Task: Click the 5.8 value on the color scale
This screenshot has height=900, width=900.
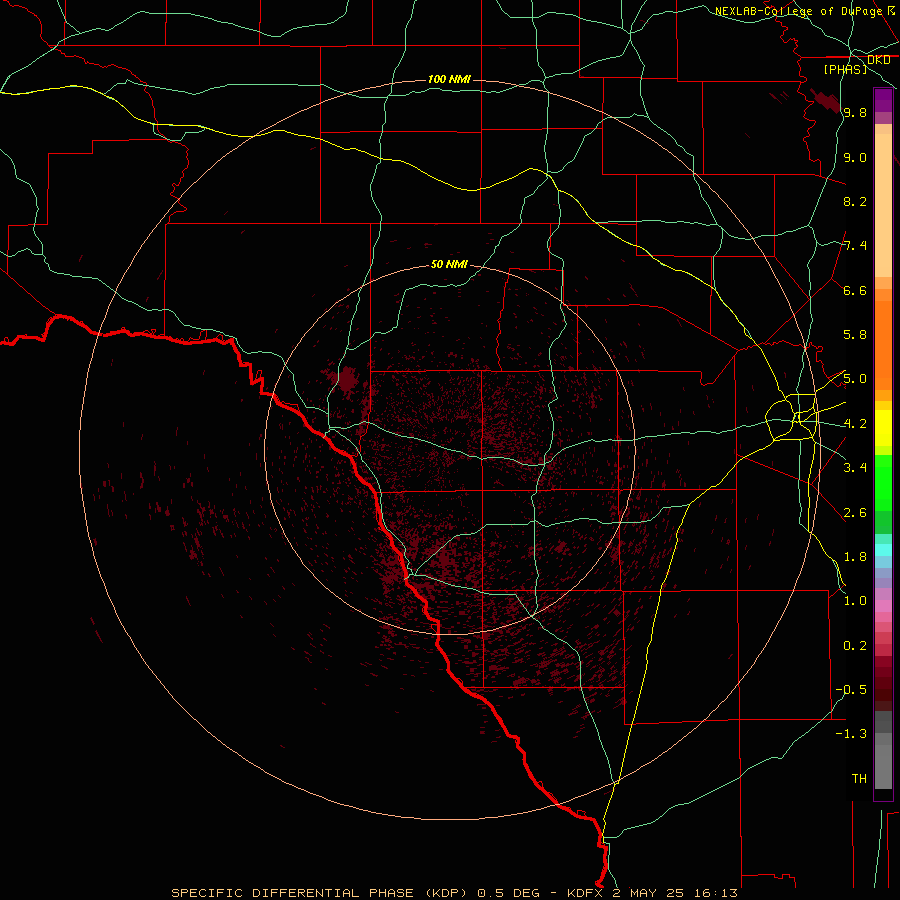Action: tap(855, 335)
